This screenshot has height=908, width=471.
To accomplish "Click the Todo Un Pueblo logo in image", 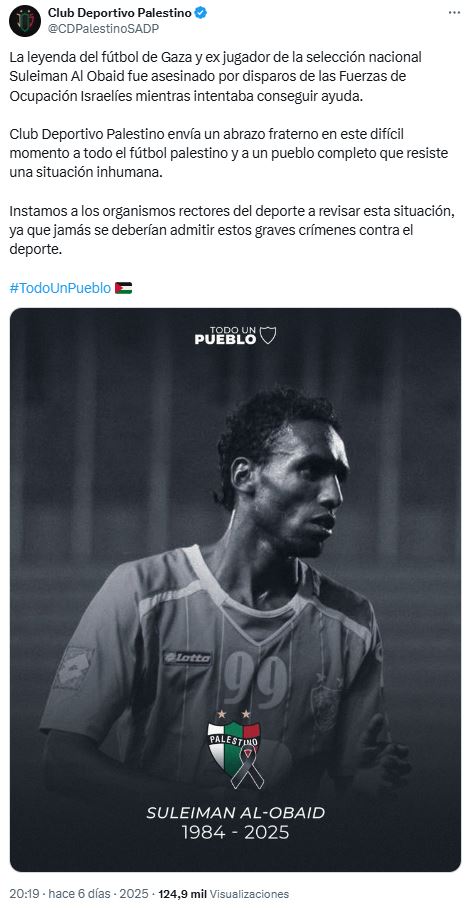I will pos(235,335).
